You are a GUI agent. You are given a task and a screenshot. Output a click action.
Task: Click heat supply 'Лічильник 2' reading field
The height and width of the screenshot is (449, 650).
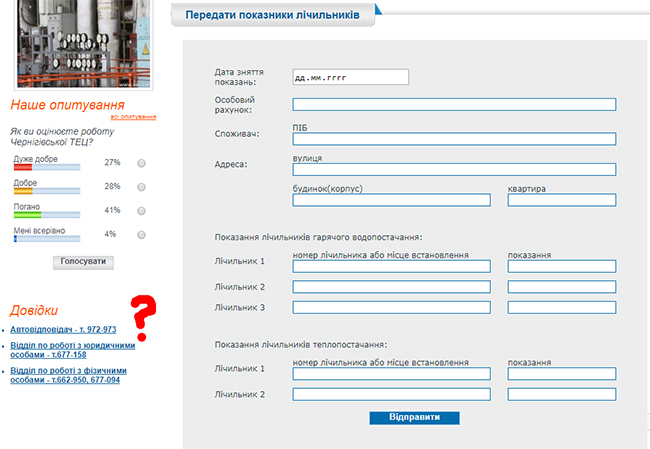click(x=561, y=395)
